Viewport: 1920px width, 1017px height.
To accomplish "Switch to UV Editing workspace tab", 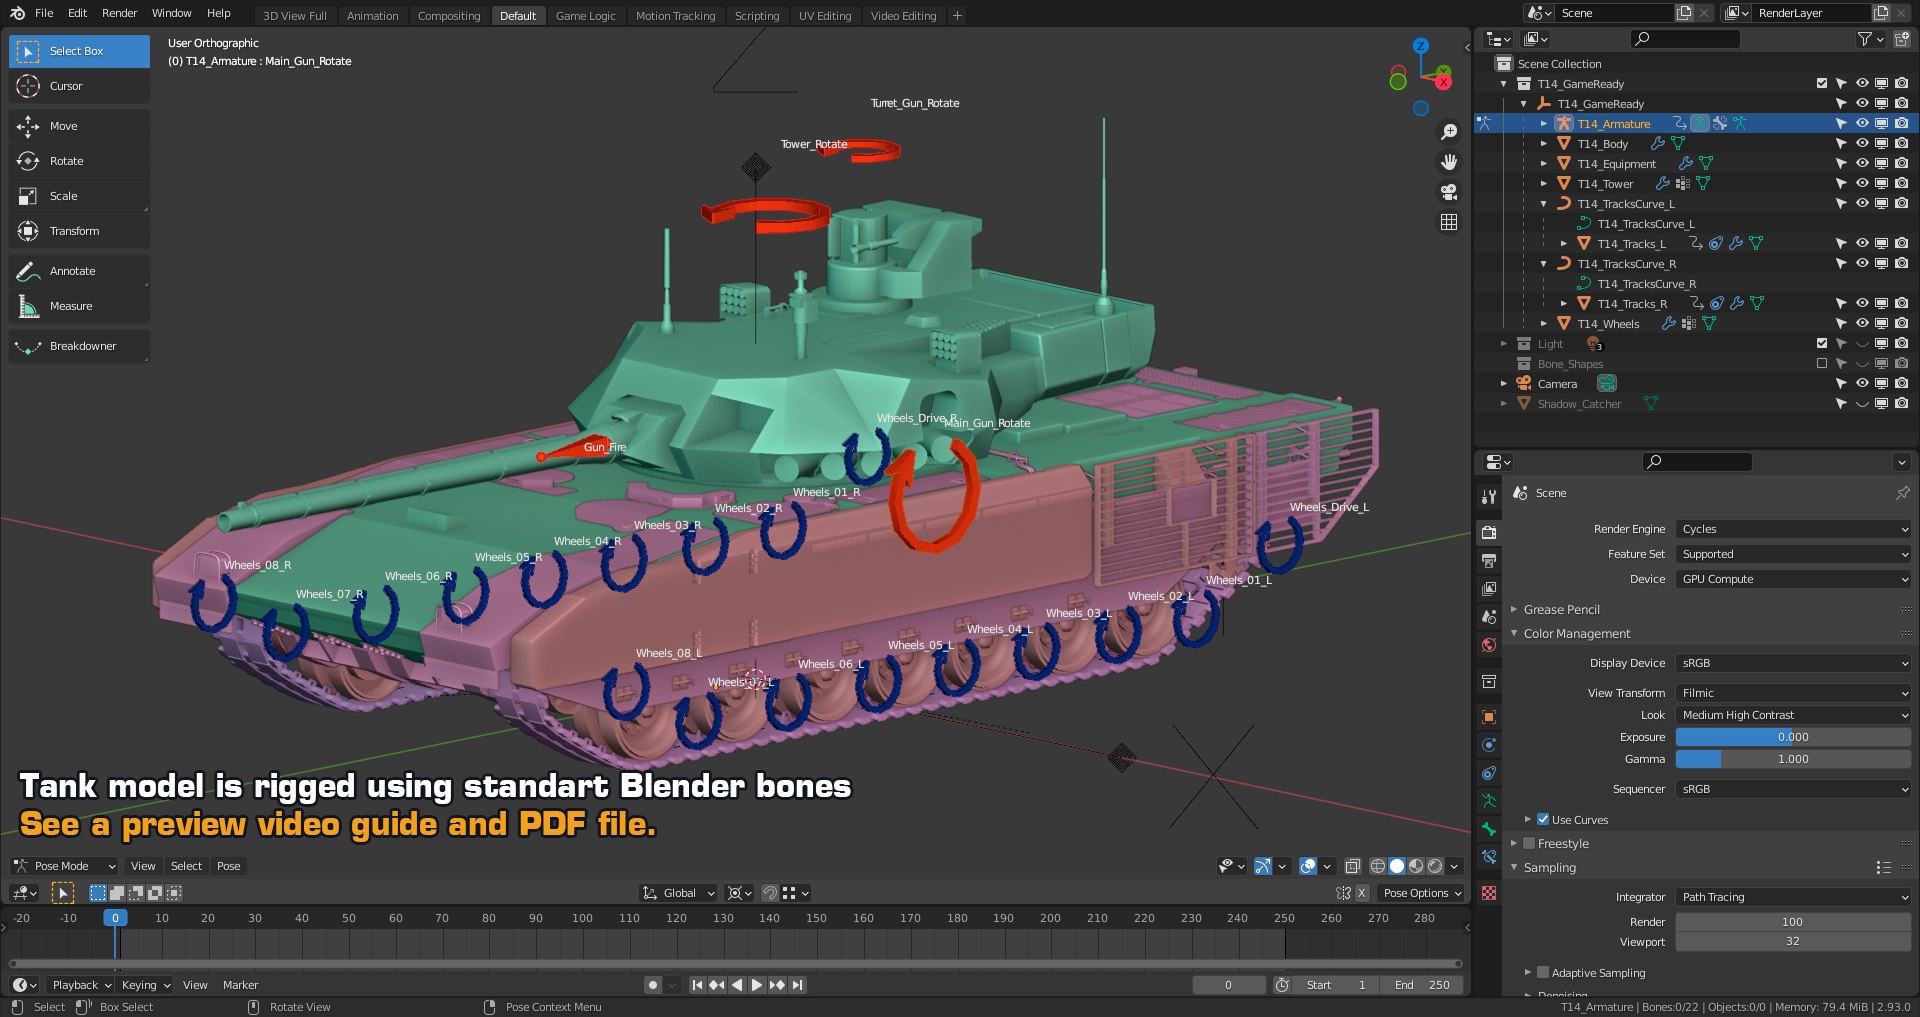I will coord(825,16).
